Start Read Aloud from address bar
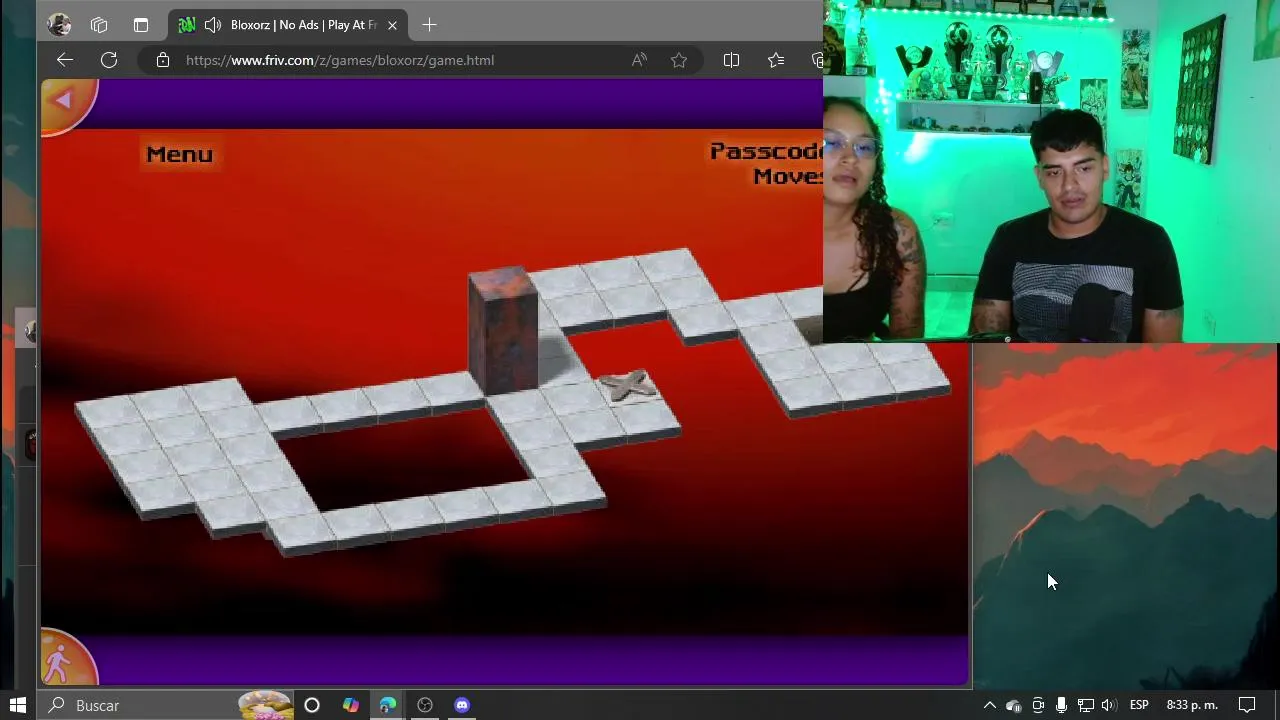 coord(639,60)
